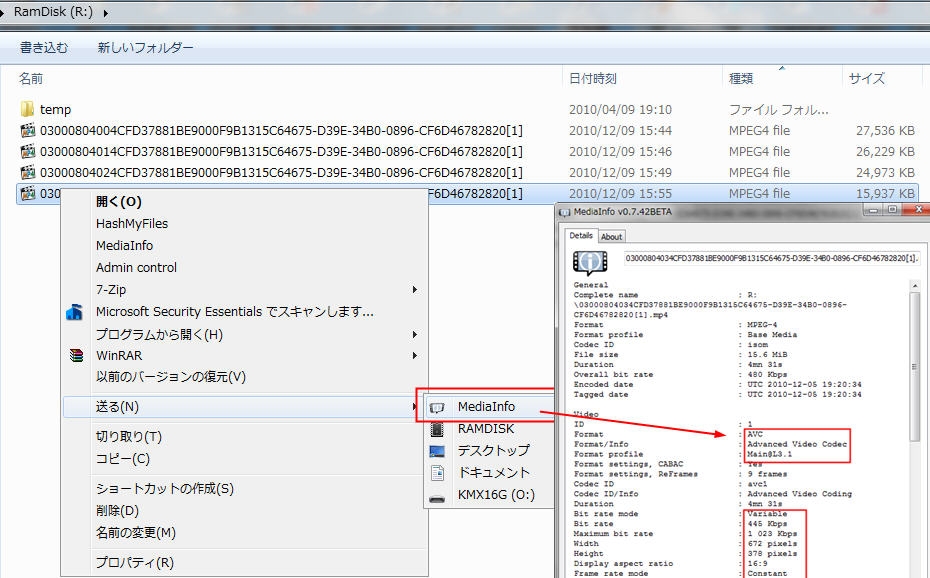The image size is (930, 578).
Task: Open プロパティ(R) from the context menu
Action: pyautogui.click(x=135, y=562)
